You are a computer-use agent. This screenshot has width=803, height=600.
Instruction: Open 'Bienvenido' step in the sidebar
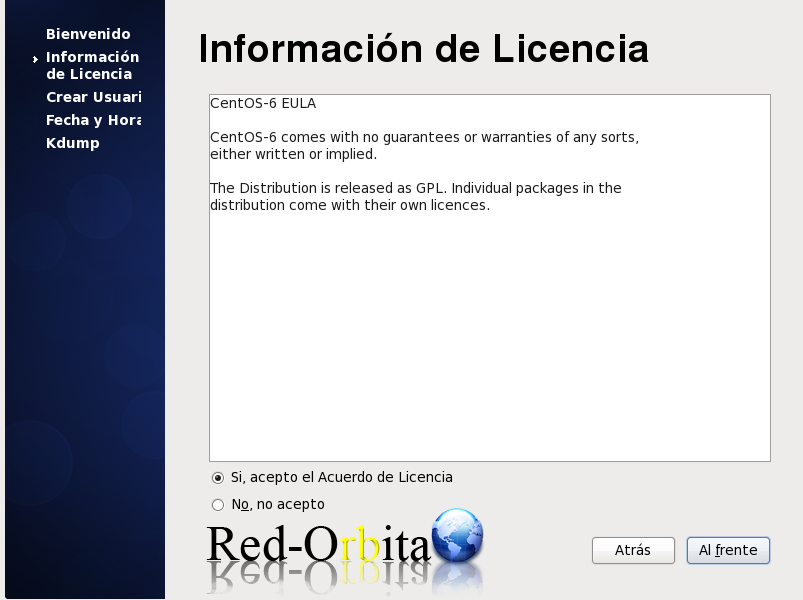click(x=88, y=34)
